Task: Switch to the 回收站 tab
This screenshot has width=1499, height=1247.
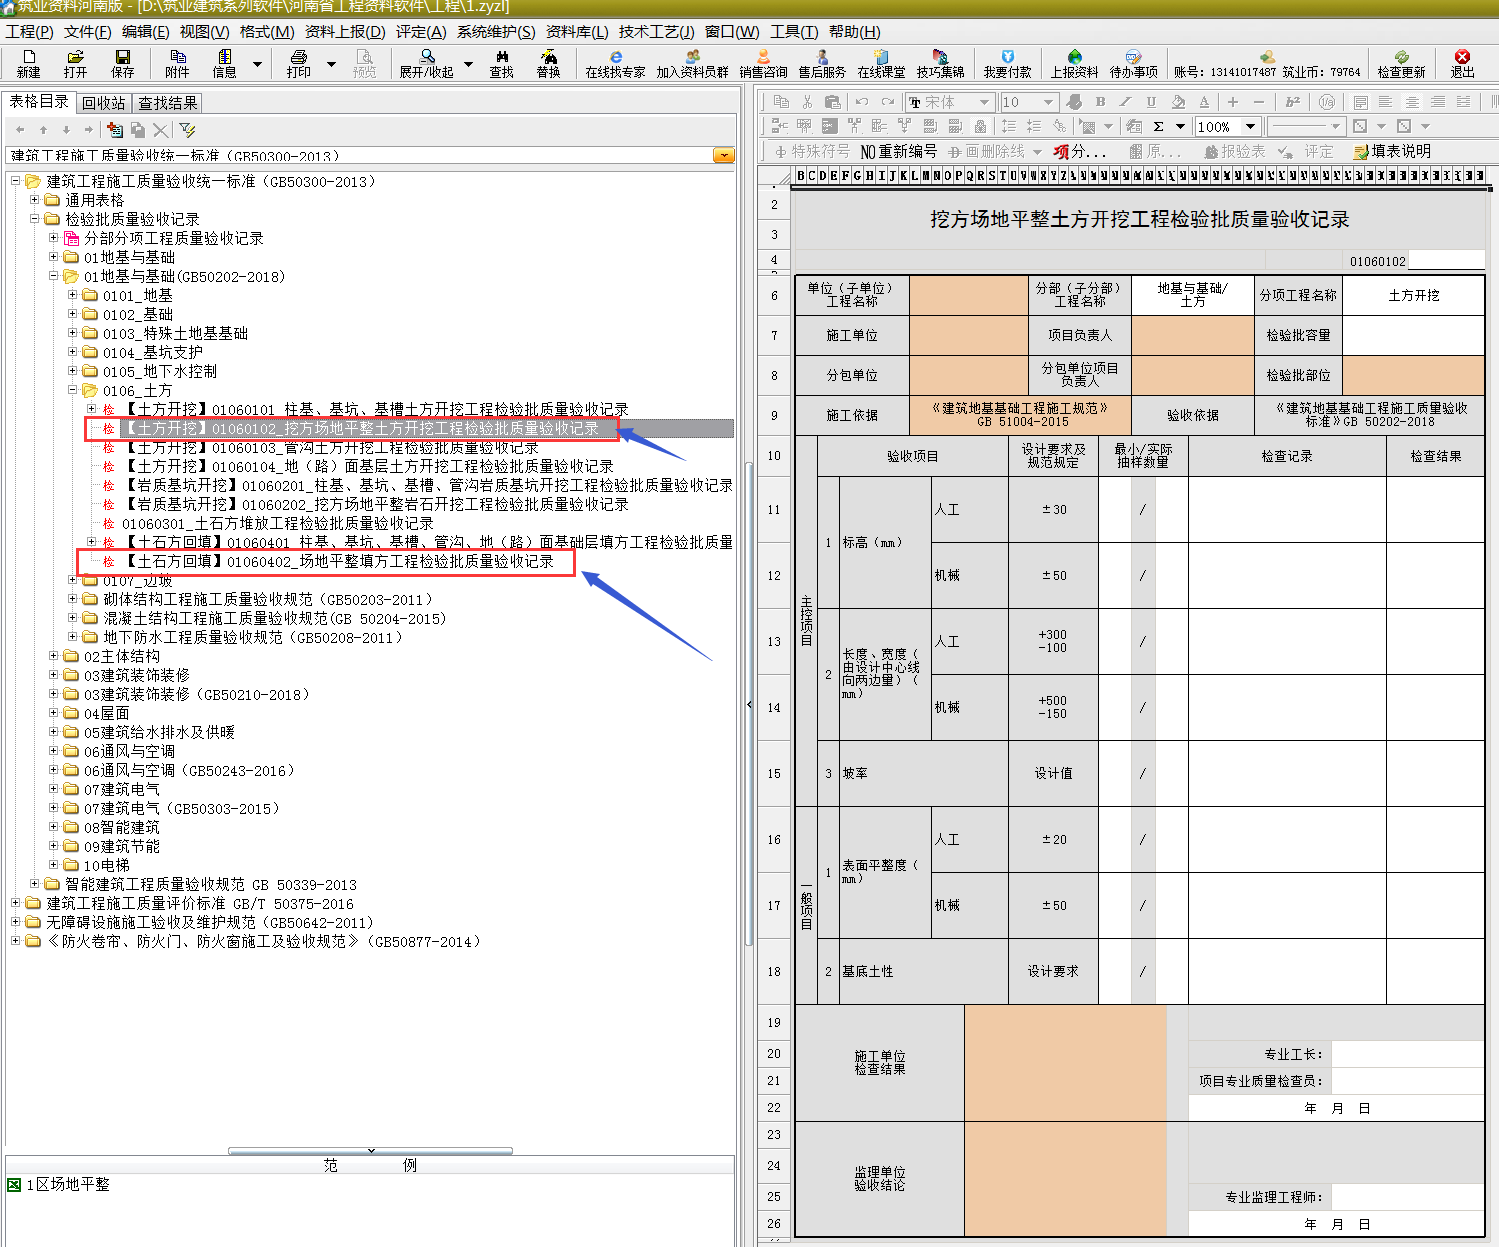Action: coord(104,103)
